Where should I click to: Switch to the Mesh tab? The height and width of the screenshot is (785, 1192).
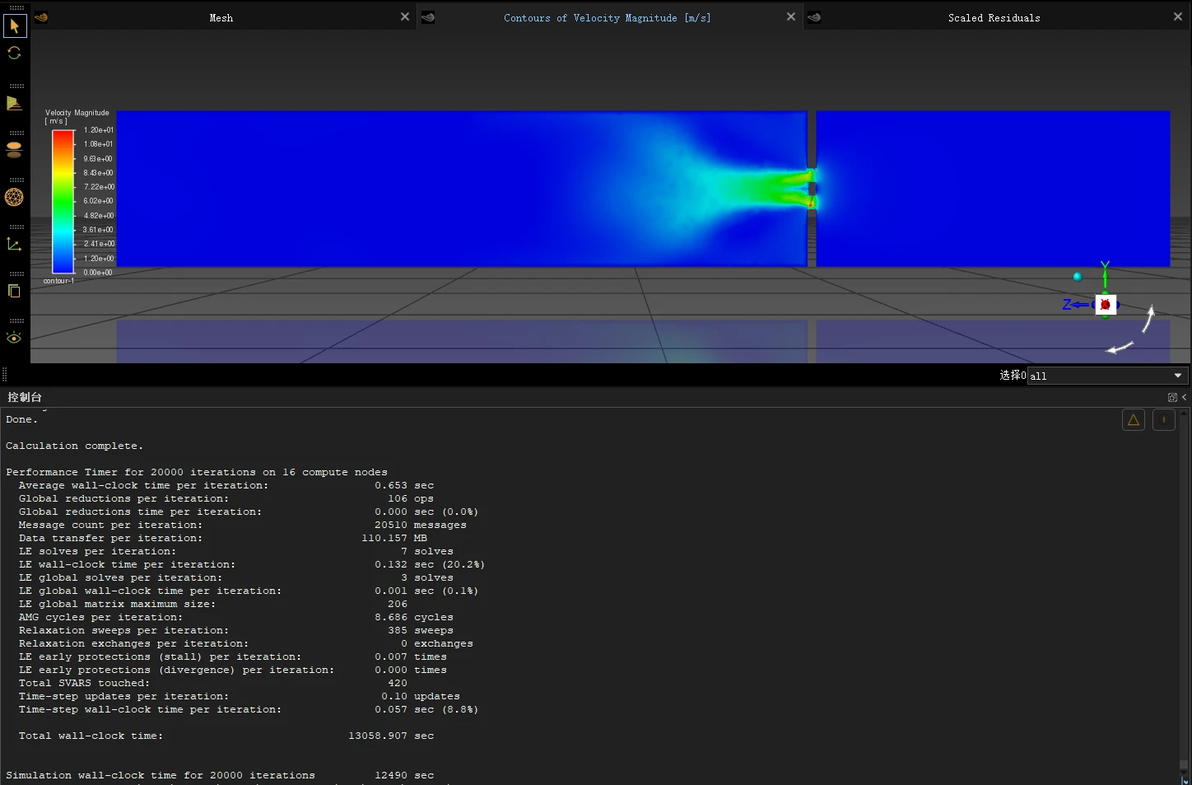[221, 17]
